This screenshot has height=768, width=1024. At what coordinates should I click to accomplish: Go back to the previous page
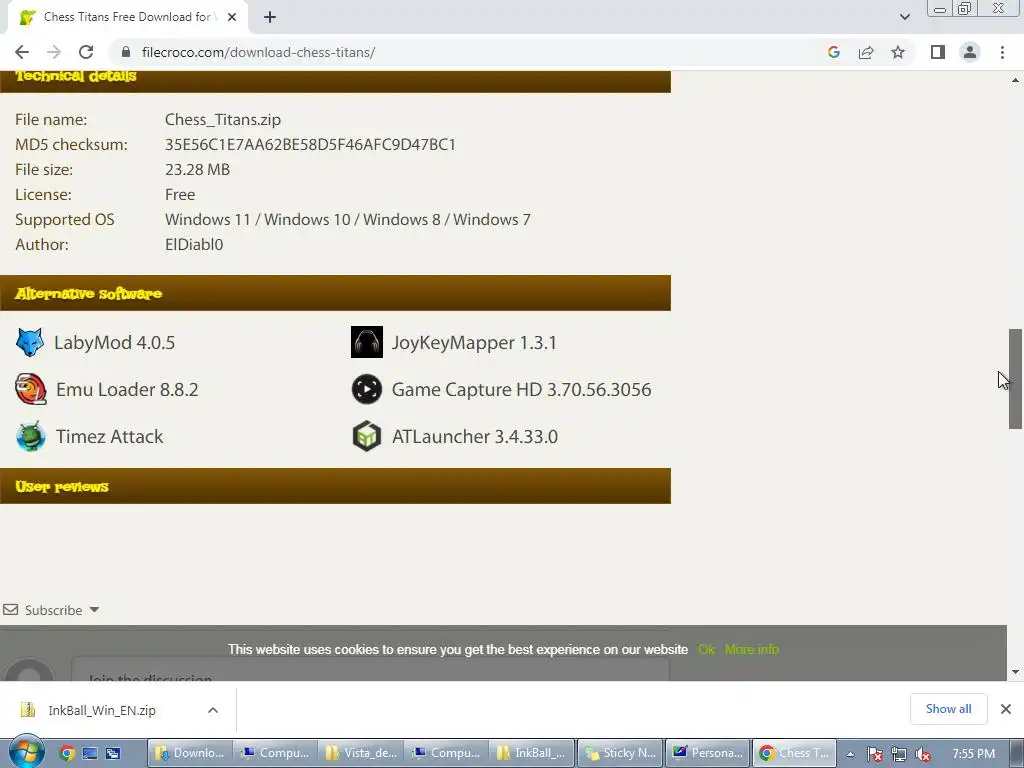(x=22, y=52)
